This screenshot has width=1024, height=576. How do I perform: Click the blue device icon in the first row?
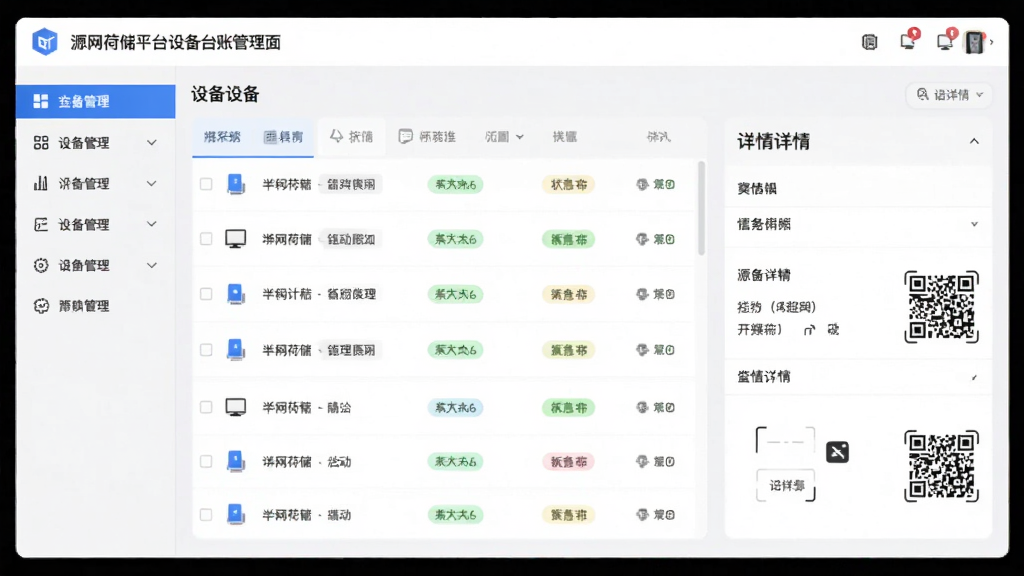(x=236, y=184)
